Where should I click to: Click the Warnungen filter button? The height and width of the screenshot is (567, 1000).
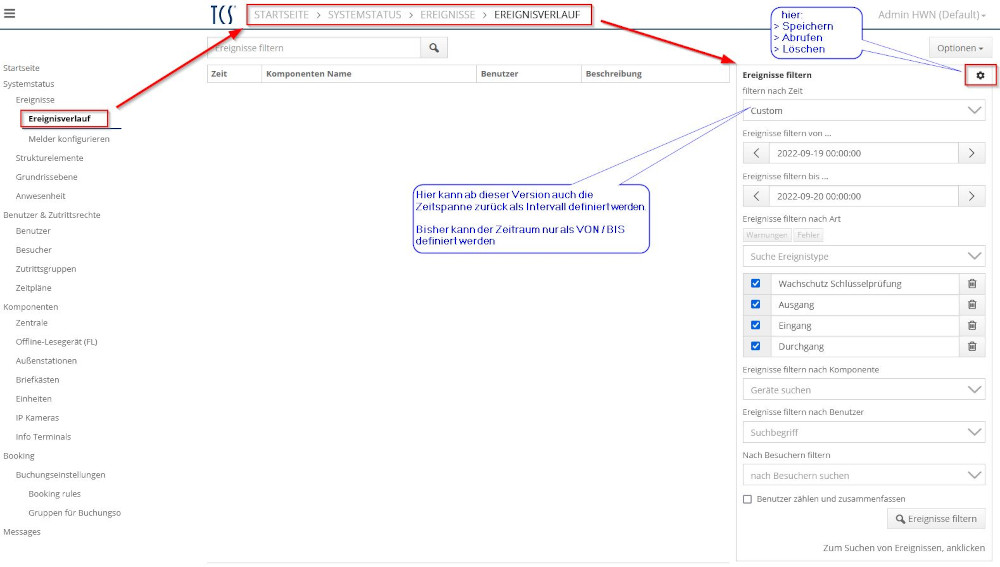(x=767, y=236)
